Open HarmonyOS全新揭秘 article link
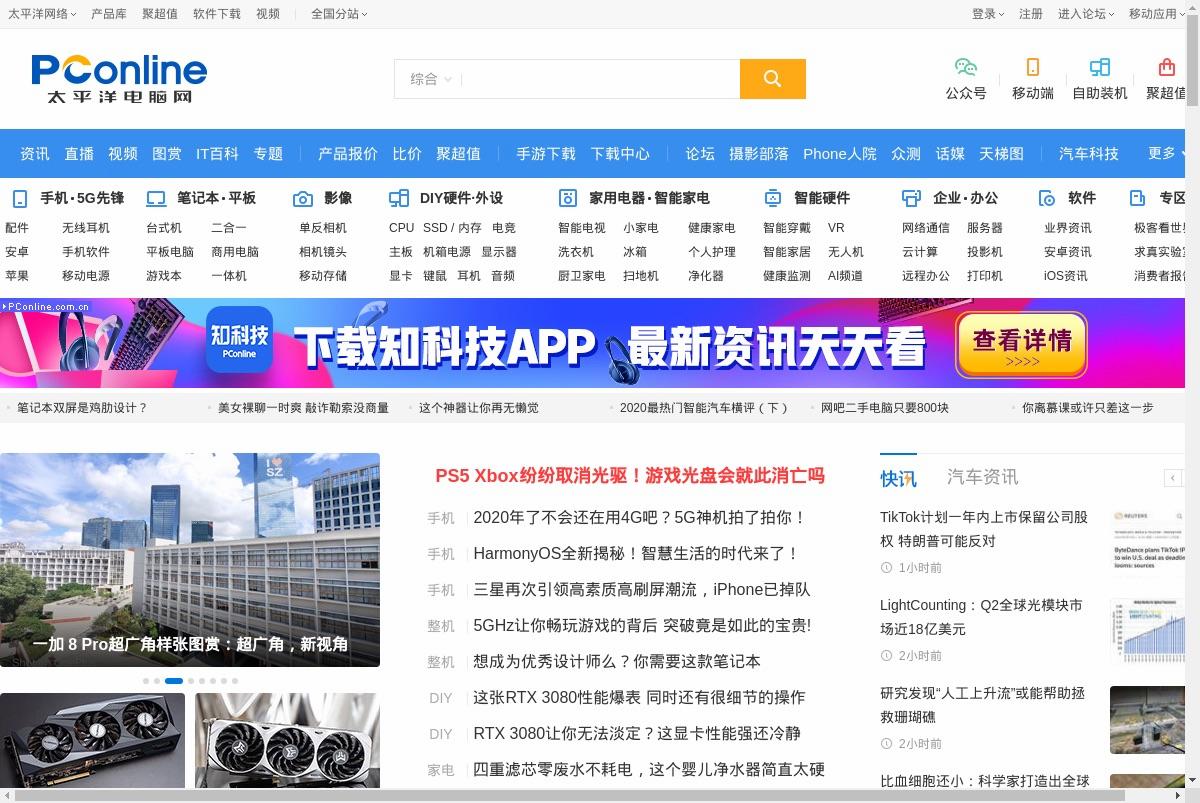 coord(637,553)
